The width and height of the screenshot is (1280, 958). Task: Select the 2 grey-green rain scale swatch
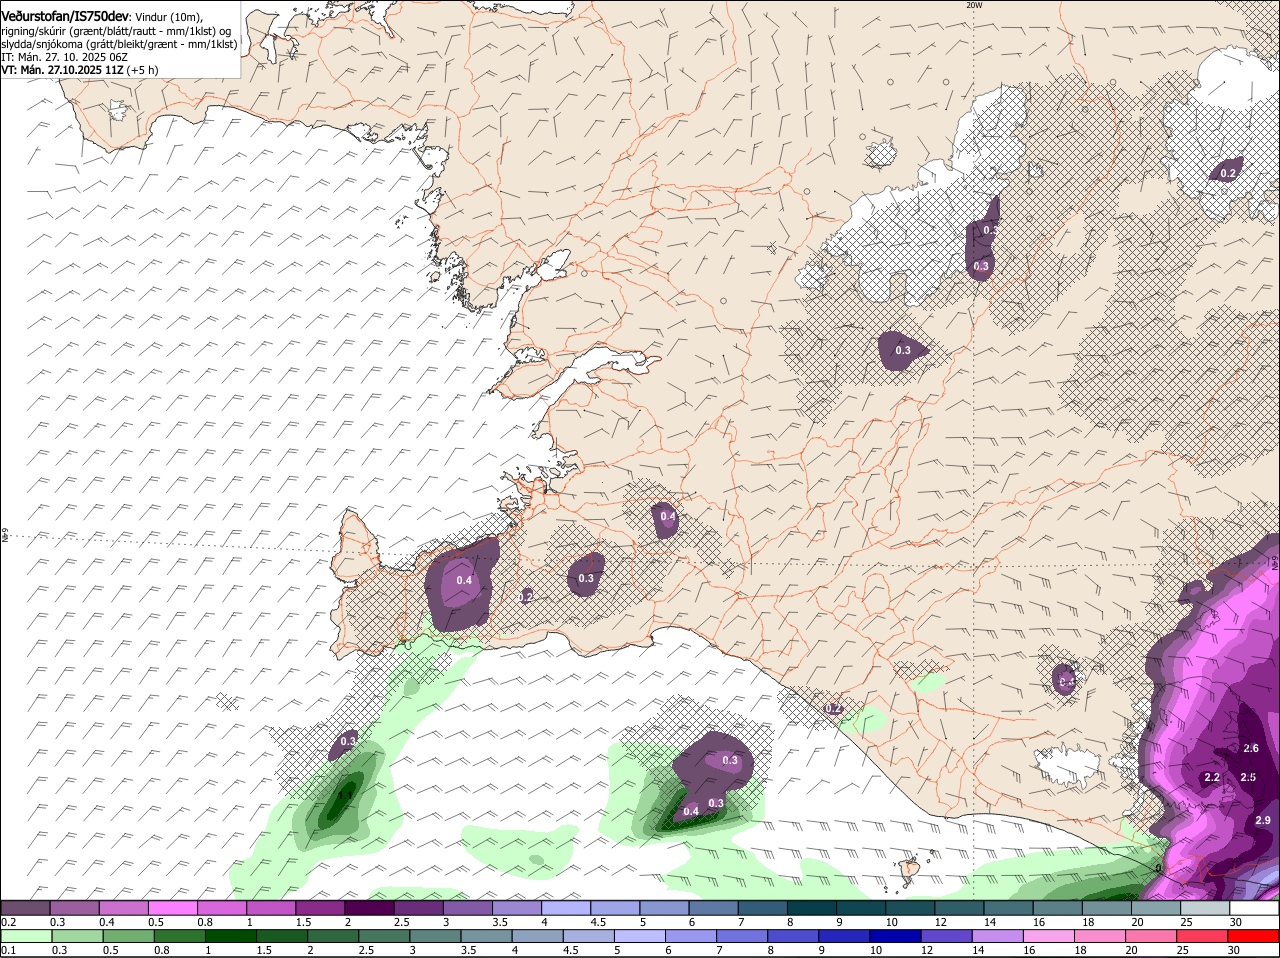click(x=332, y=936)
